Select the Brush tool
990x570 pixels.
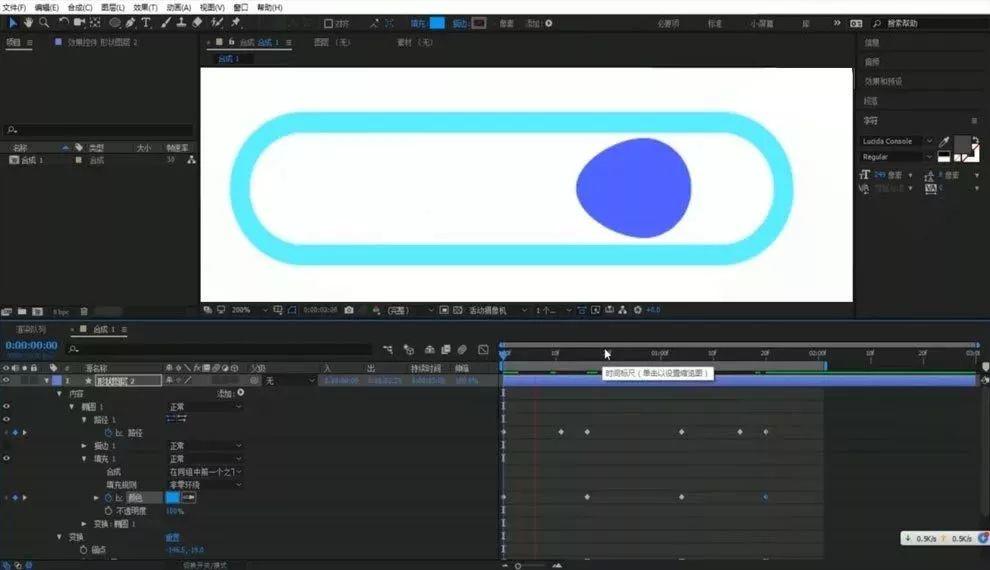coord(165,23)
